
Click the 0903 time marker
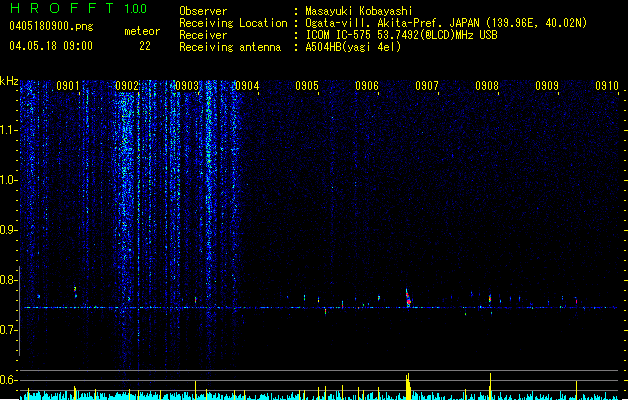click(x=187, y=86)
